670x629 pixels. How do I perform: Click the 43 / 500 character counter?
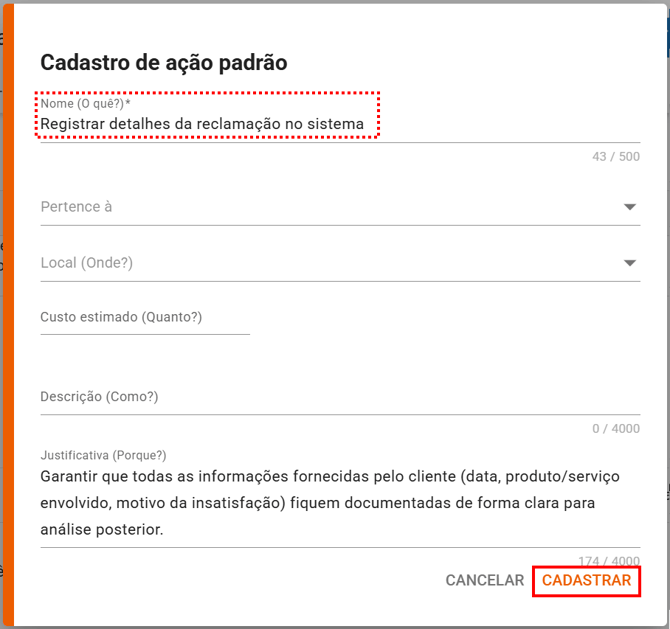(x=615, y=157)
